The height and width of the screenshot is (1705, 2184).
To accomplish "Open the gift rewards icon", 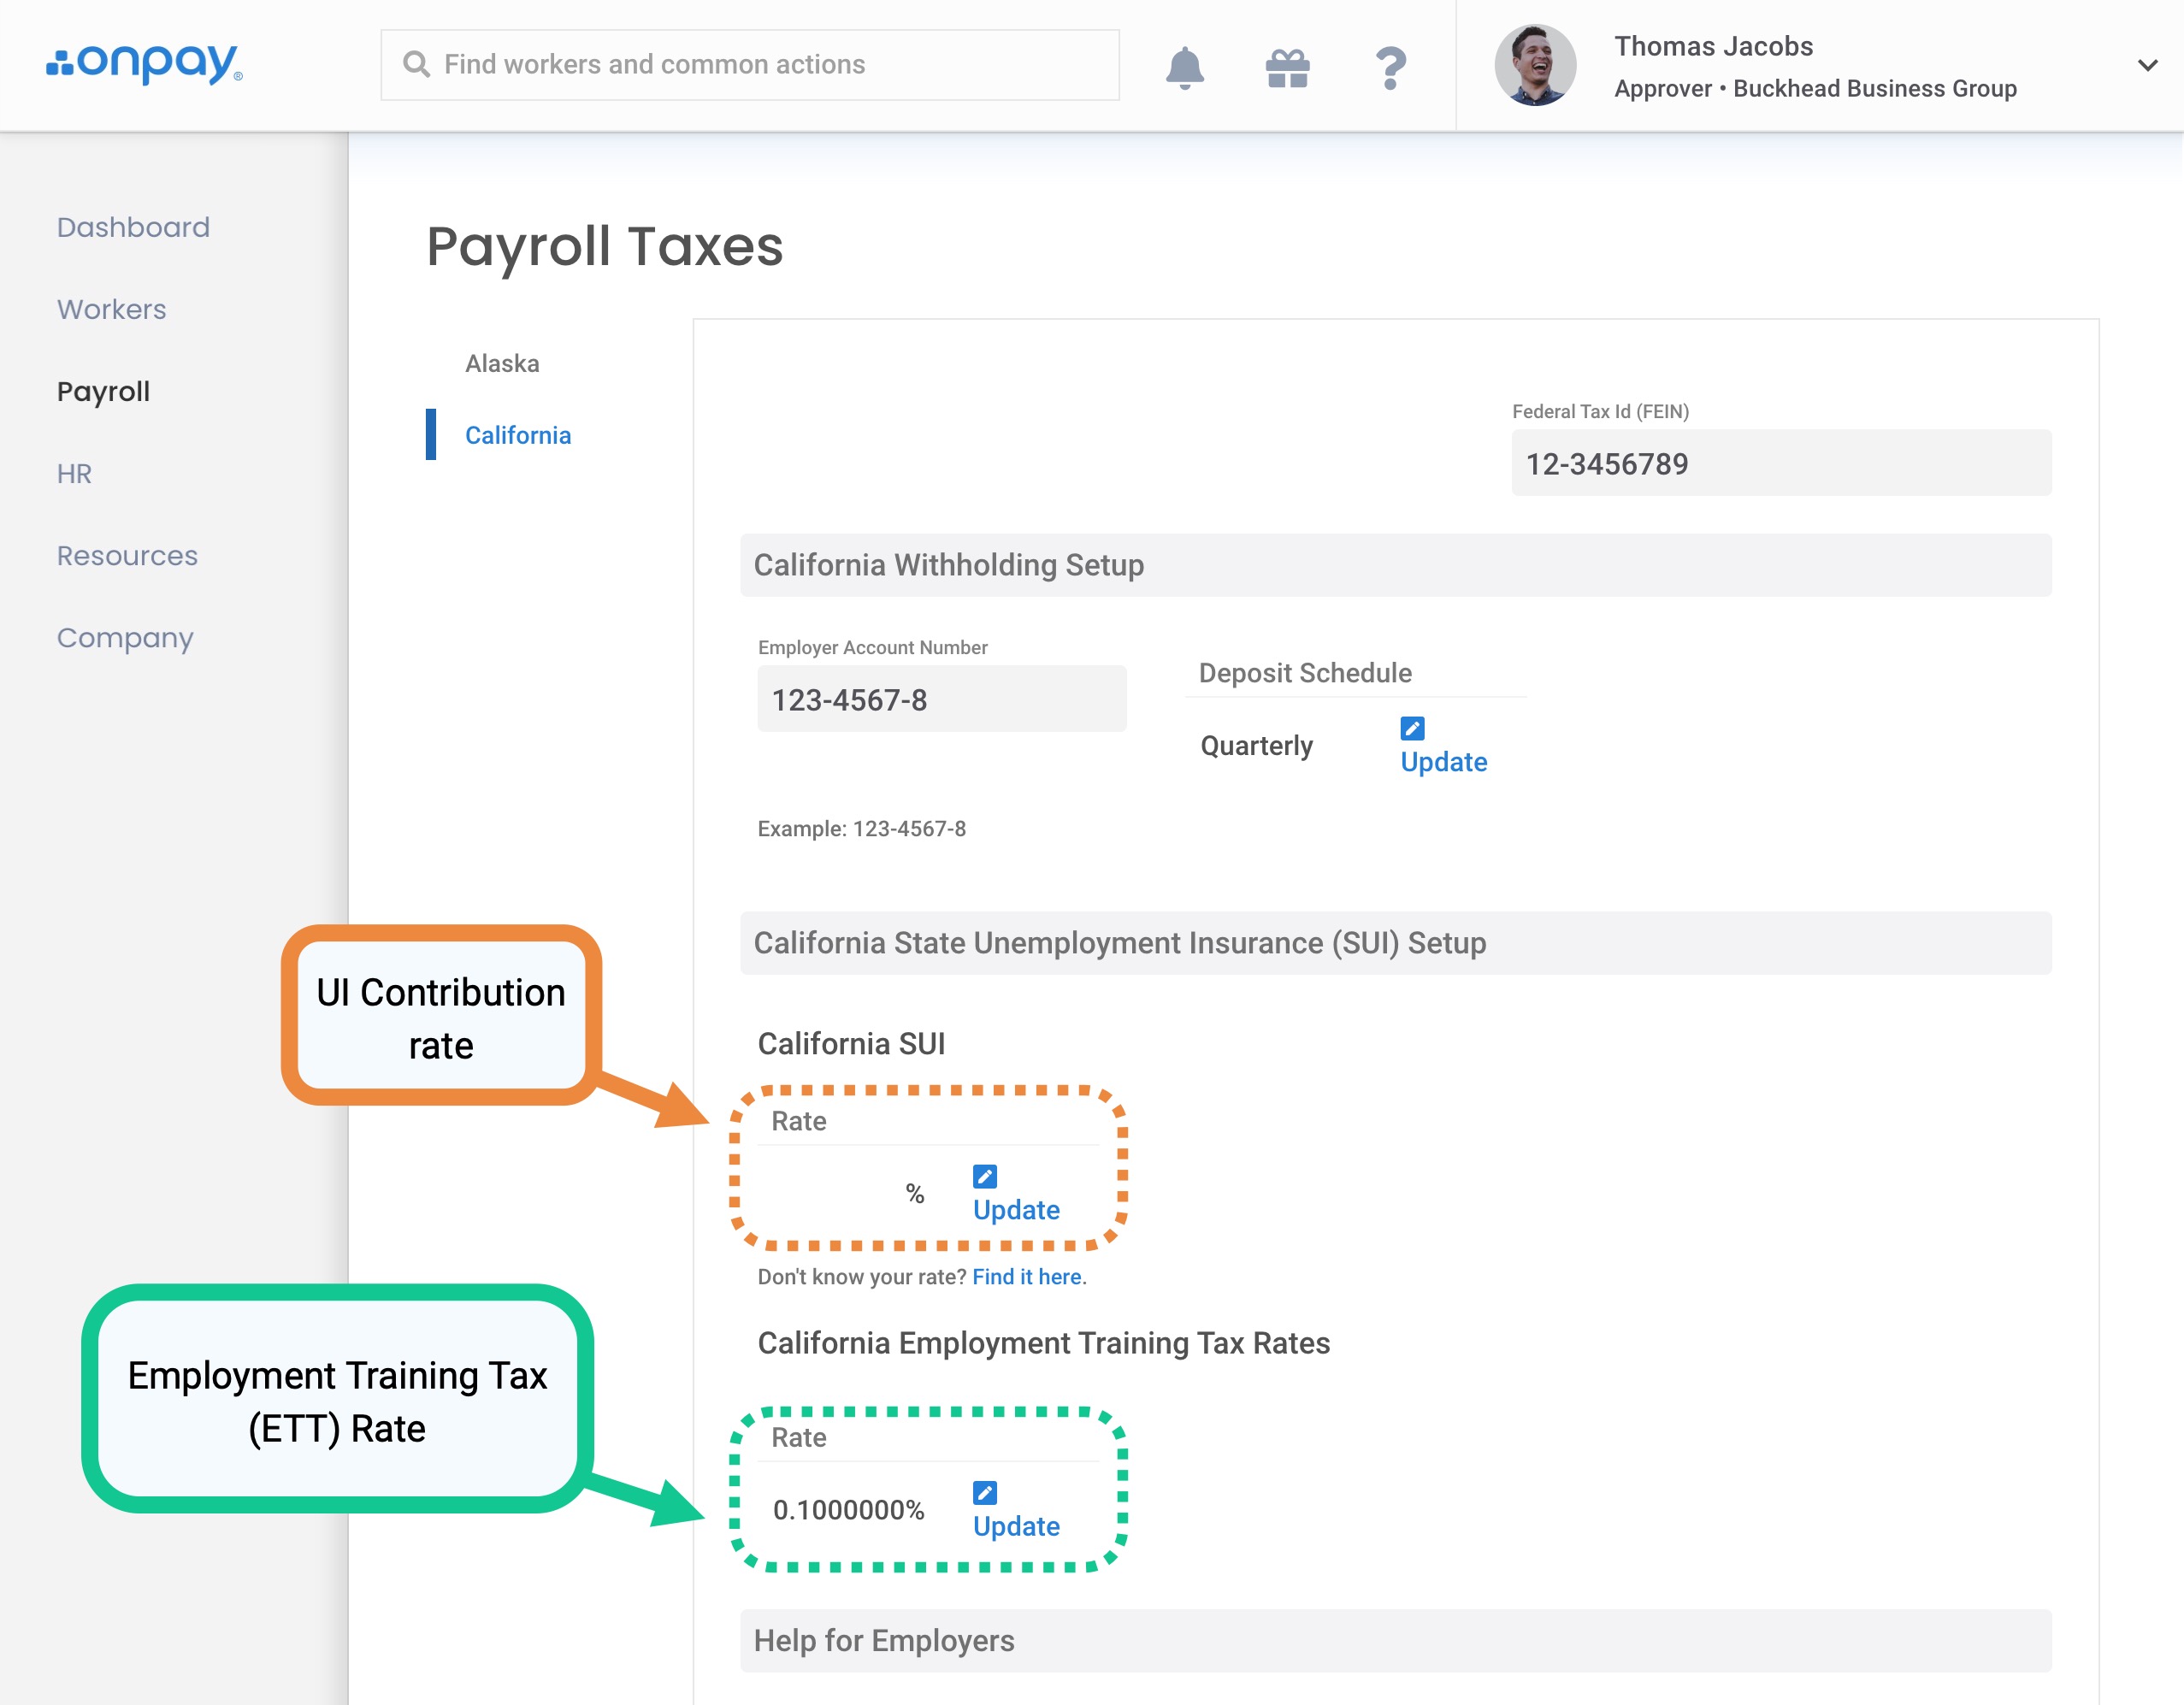I will (x=1287, y=68).
